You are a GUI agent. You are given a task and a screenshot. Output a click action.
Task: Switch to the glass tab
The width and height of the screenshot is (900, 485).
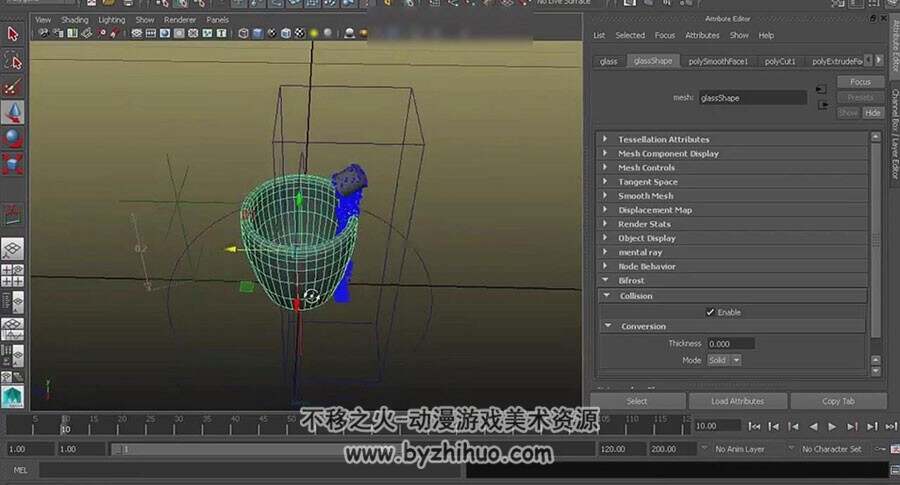609,61
